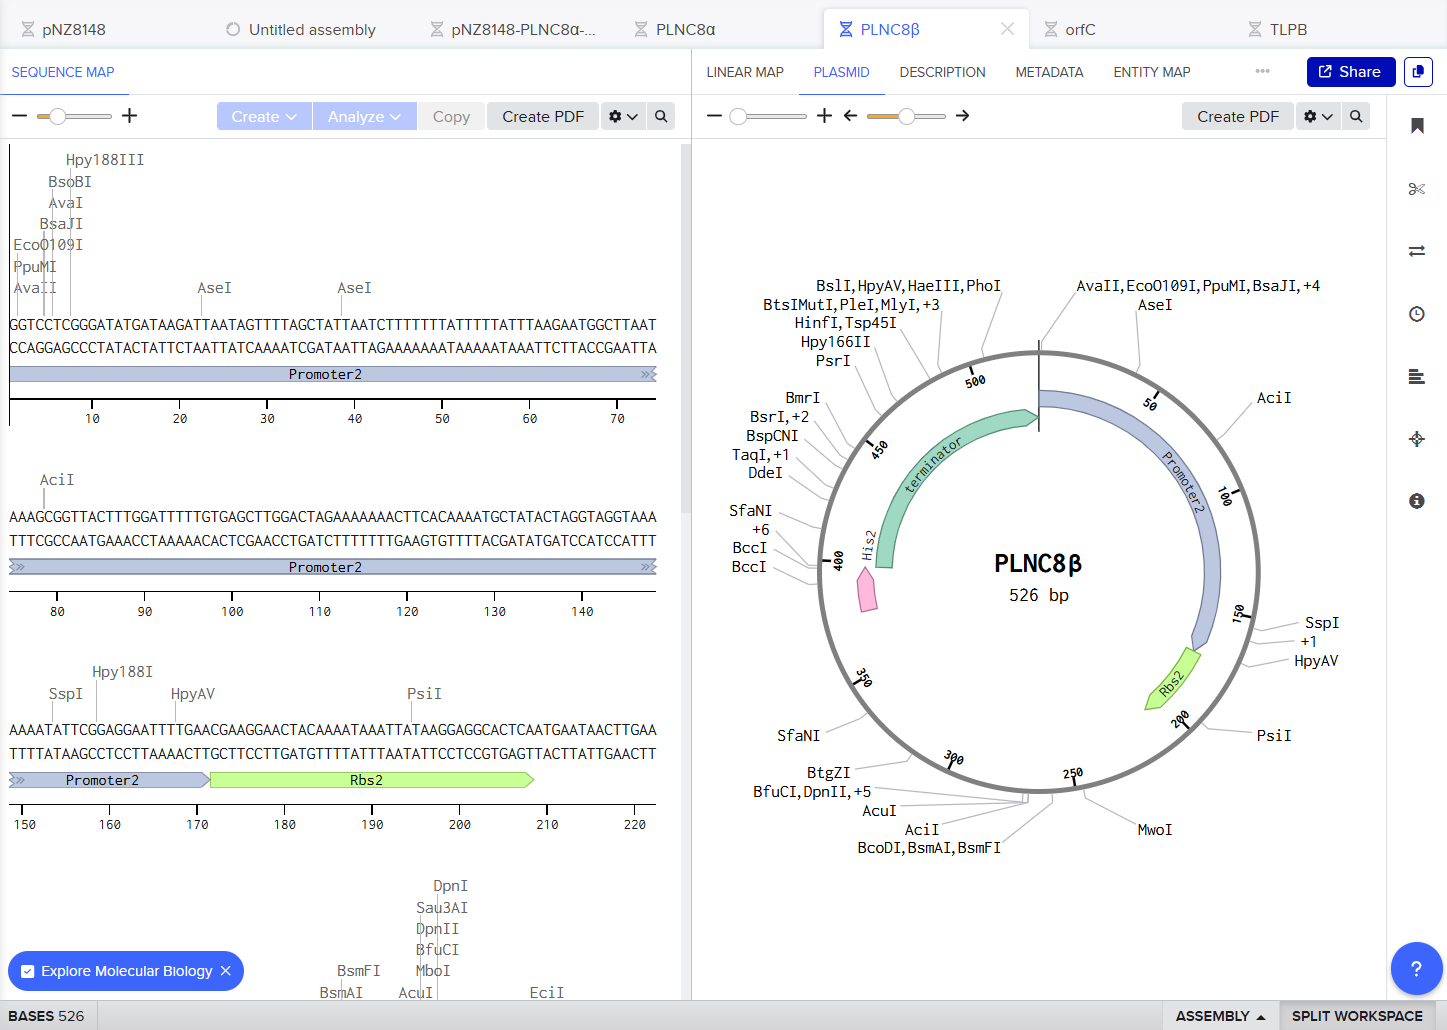Open version history clock icon in sidebar
The image size is (1447, 1030).
pos(1417,314)
